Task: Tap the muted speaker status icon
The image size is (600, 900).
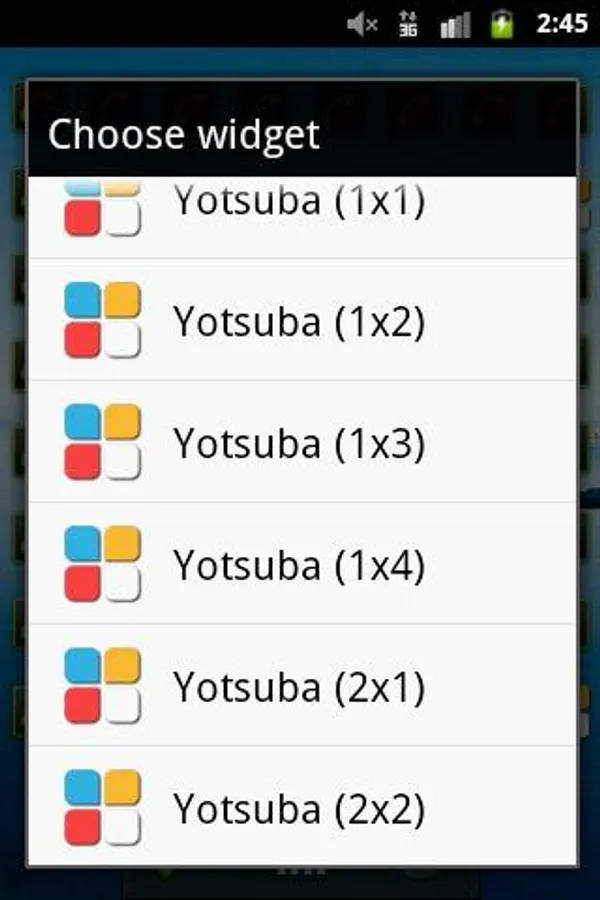Action: (362, 24)
